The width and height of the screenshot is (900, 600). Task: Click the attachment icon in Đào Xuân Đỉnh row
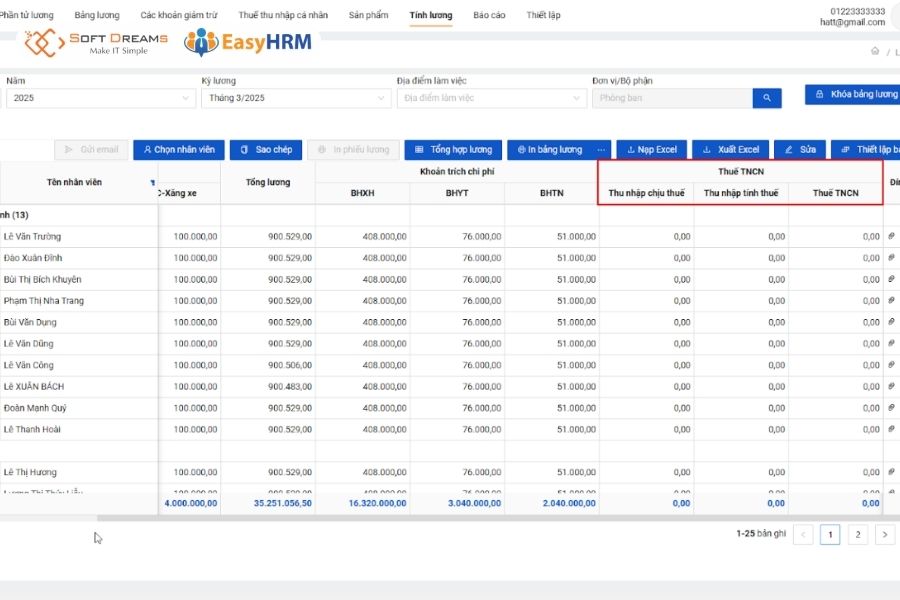point(891,257)
